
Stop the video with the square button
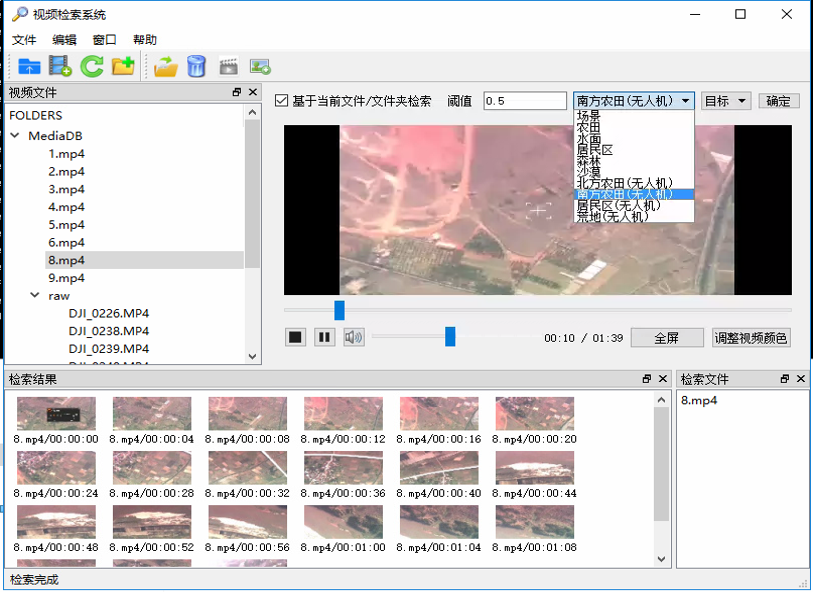point(295,337)
